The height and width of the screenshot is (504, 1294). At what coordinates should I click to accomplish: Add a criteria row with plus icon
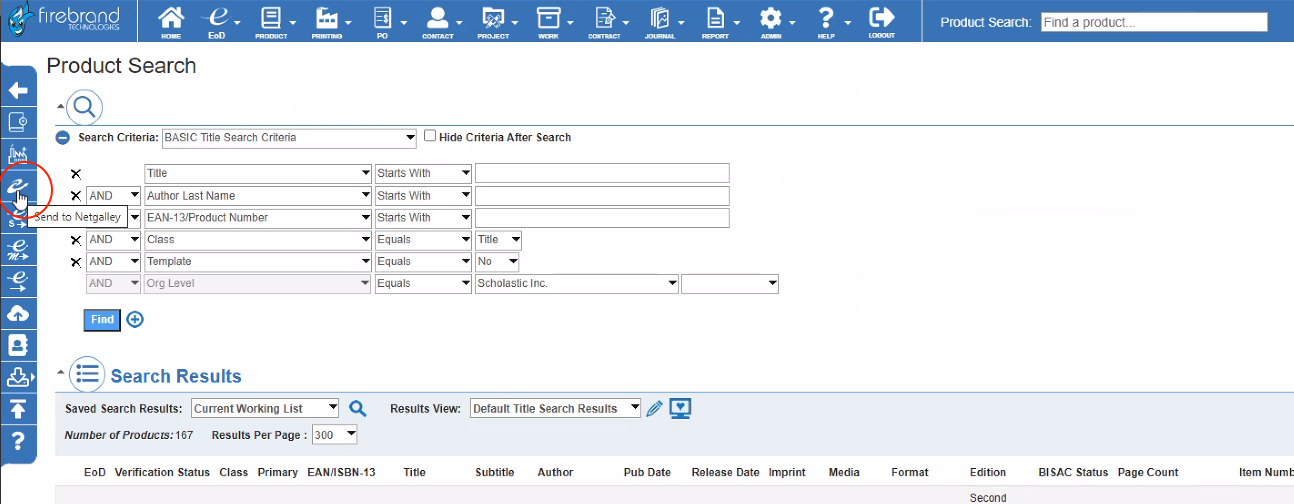(x=135, y=320)
